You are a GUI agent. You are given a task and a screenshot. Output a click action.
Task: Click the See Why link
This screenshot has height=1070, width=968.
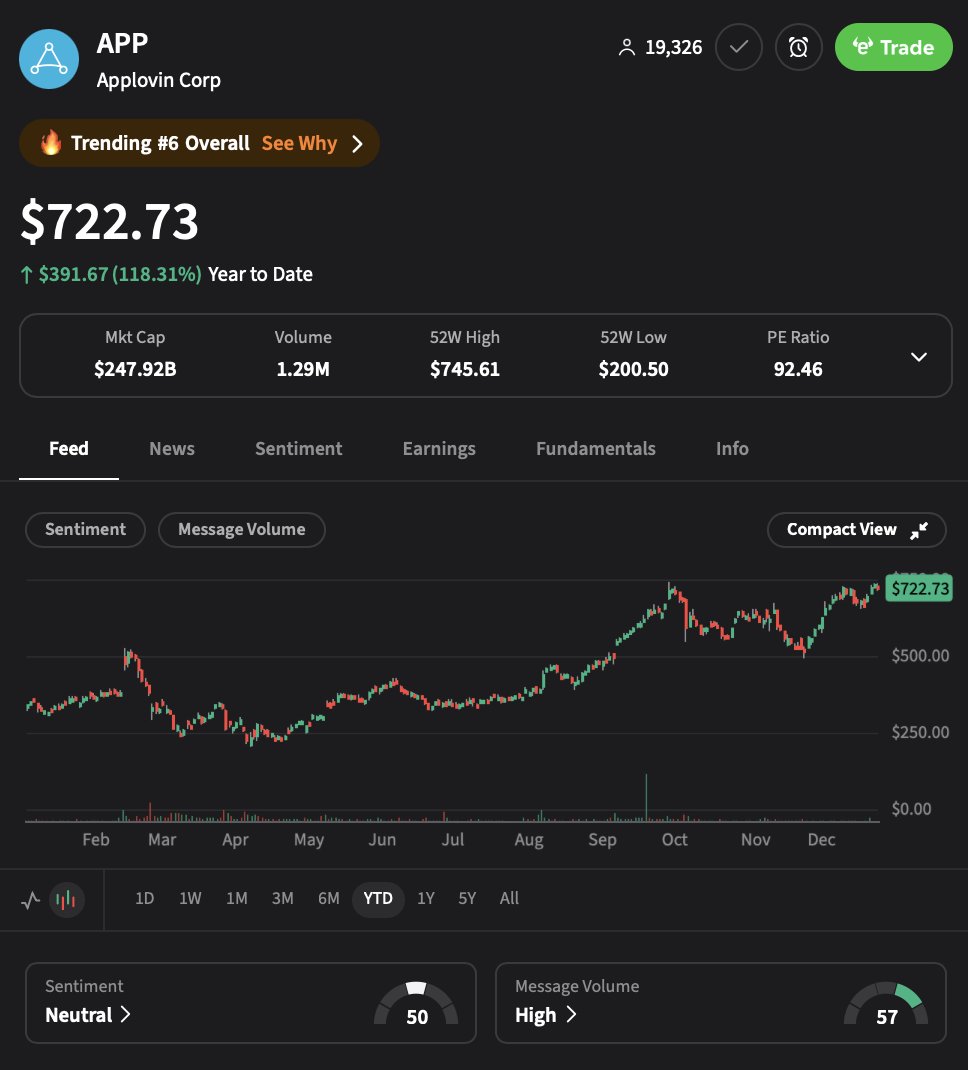[299, 142]
